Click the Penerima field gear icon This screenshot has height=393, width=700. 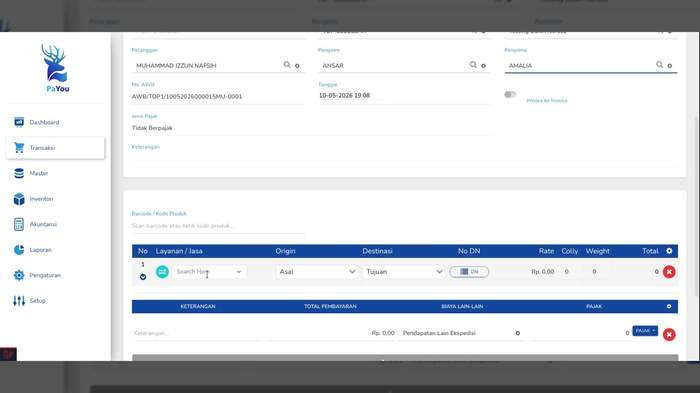[670, 66]
